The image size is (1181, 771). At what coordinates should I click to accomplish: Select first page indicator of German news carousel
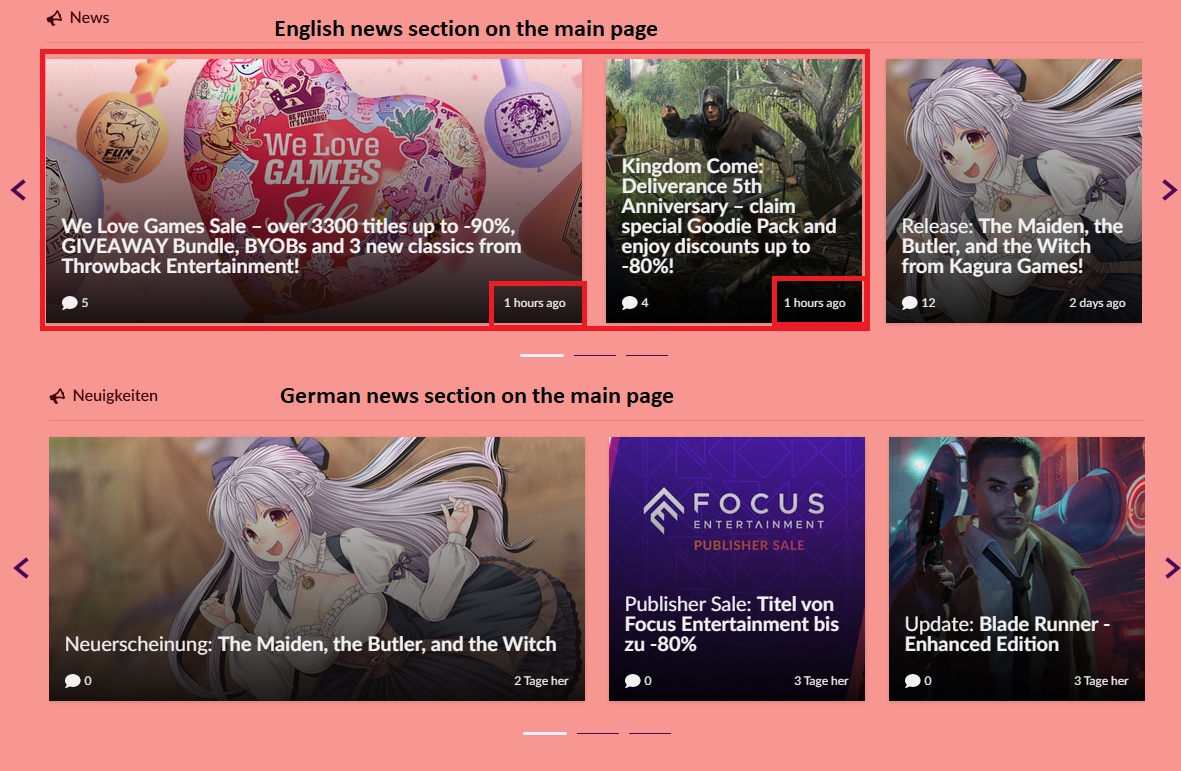(545, 733)
